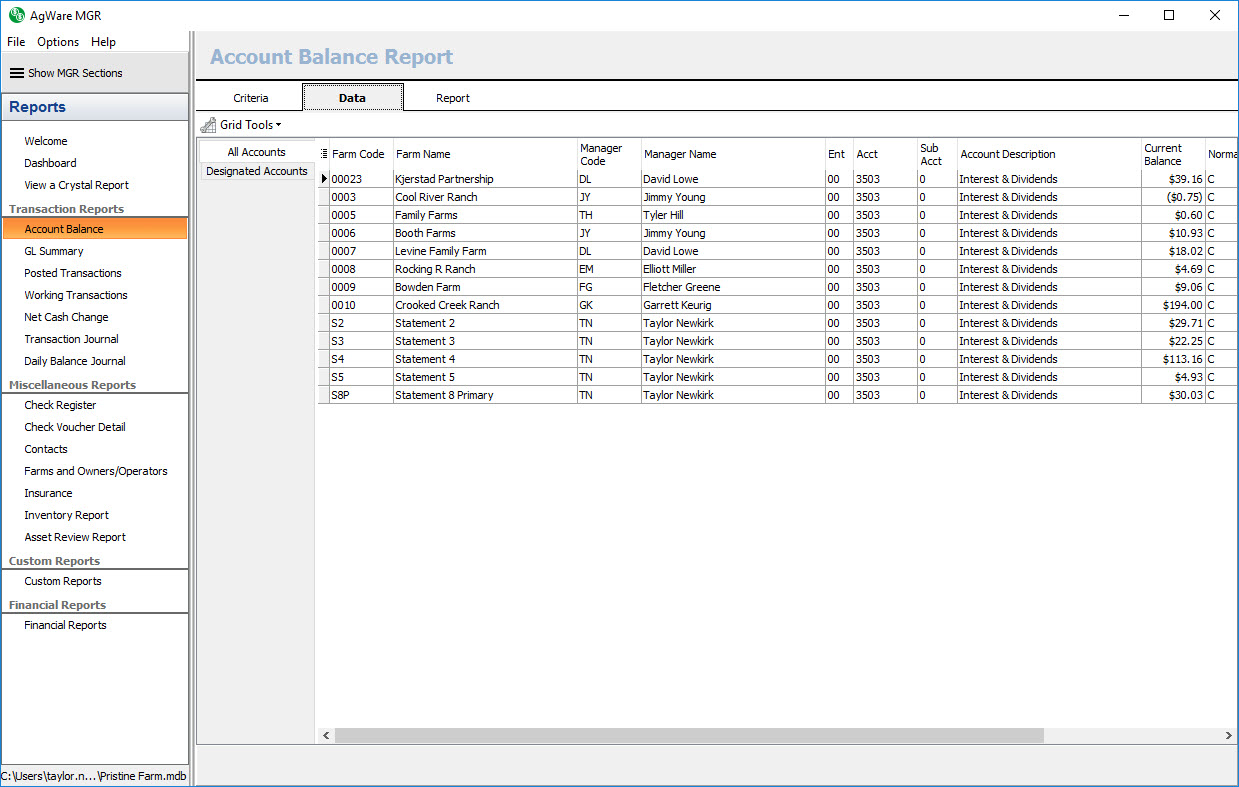Select the Designated Accounts tab
This screenshot has width=1239, height=787.
click(257, 171)
